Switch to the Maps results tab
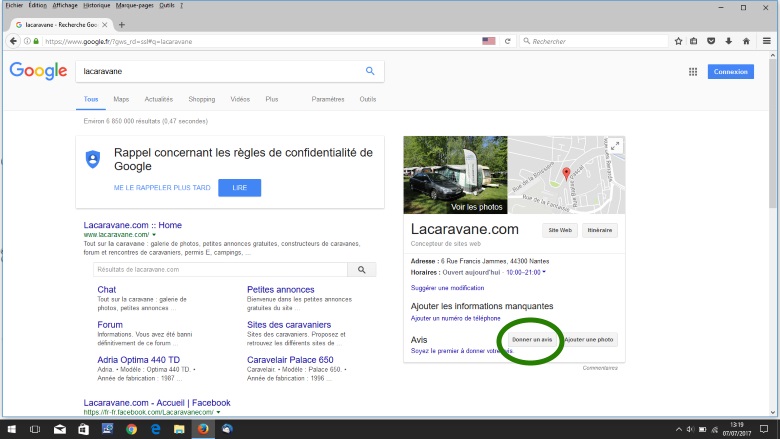 [121, 99]
